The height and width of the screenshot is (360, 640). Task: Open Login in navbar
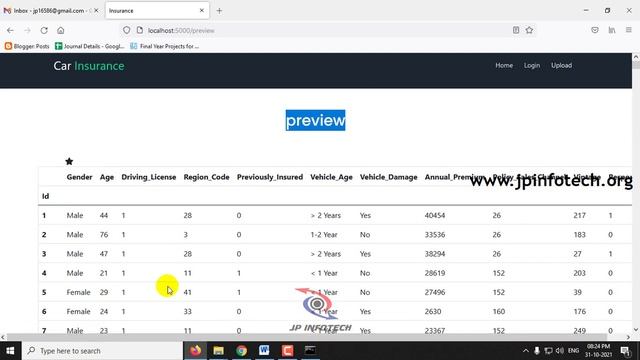(x=532, y=65)
